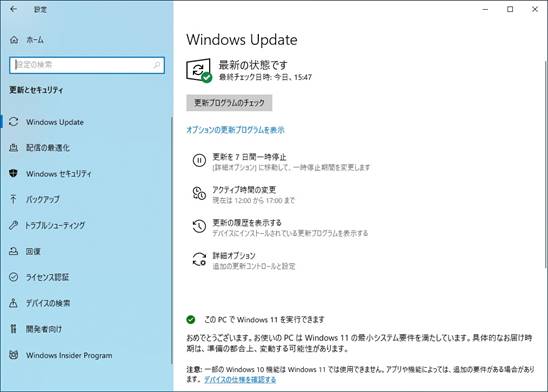
Task: Open 開発者向け section
Action: click(44, 329)
